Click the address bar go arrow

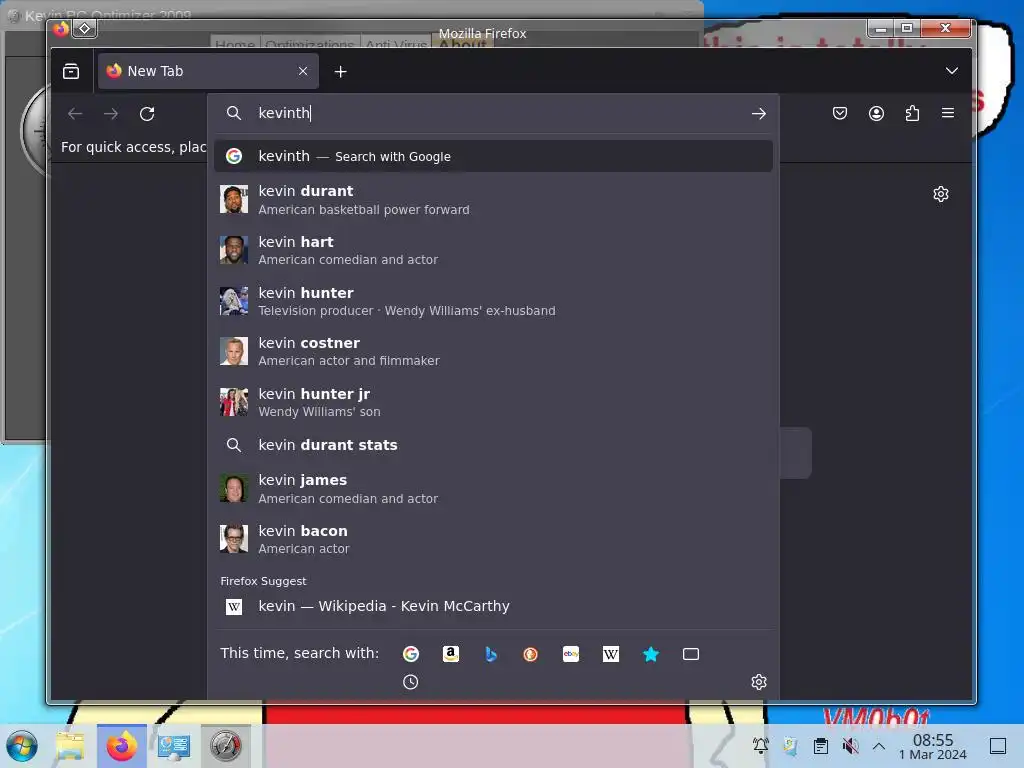coord(758,114)
